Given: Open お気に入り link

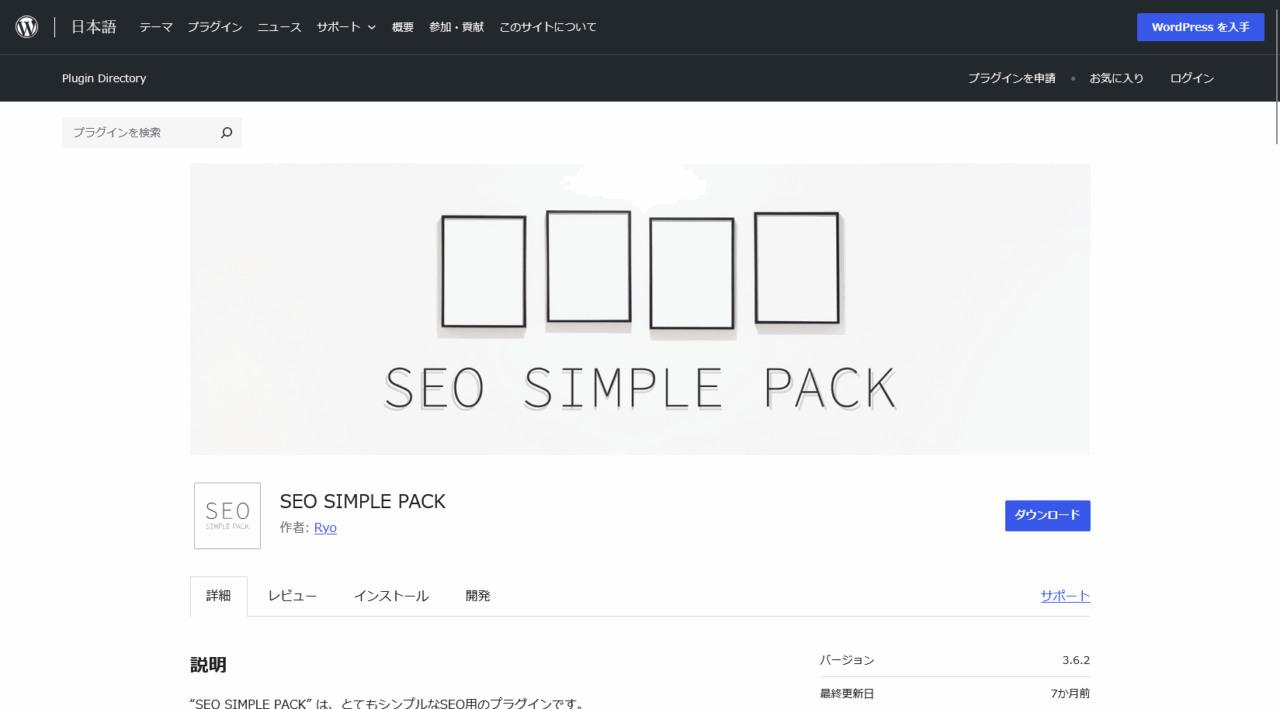Looking at the screenshot, I should [x=1116, y=78].
